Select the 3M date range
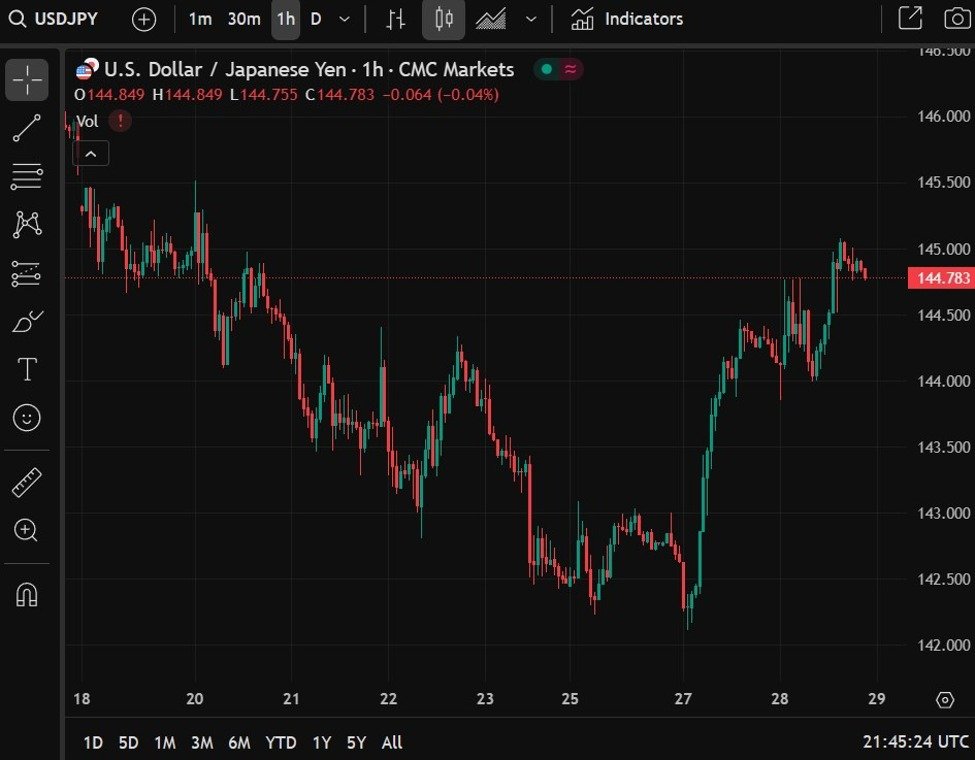975x760 pixels. tap(202, 742)
